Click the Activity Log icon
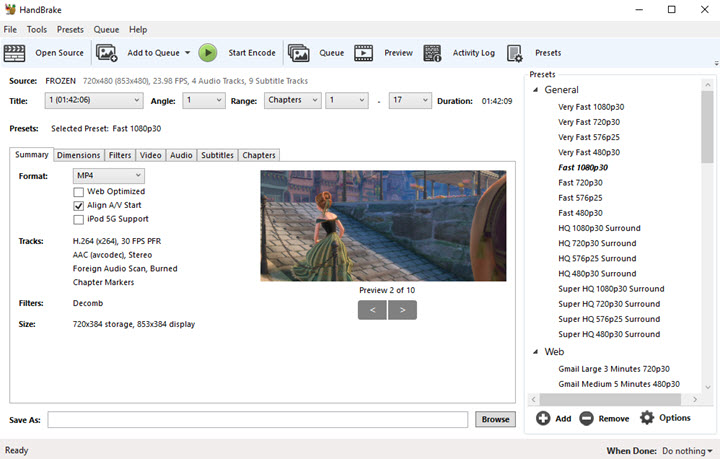Screen dimensions: 720x459 pos(432,53)
